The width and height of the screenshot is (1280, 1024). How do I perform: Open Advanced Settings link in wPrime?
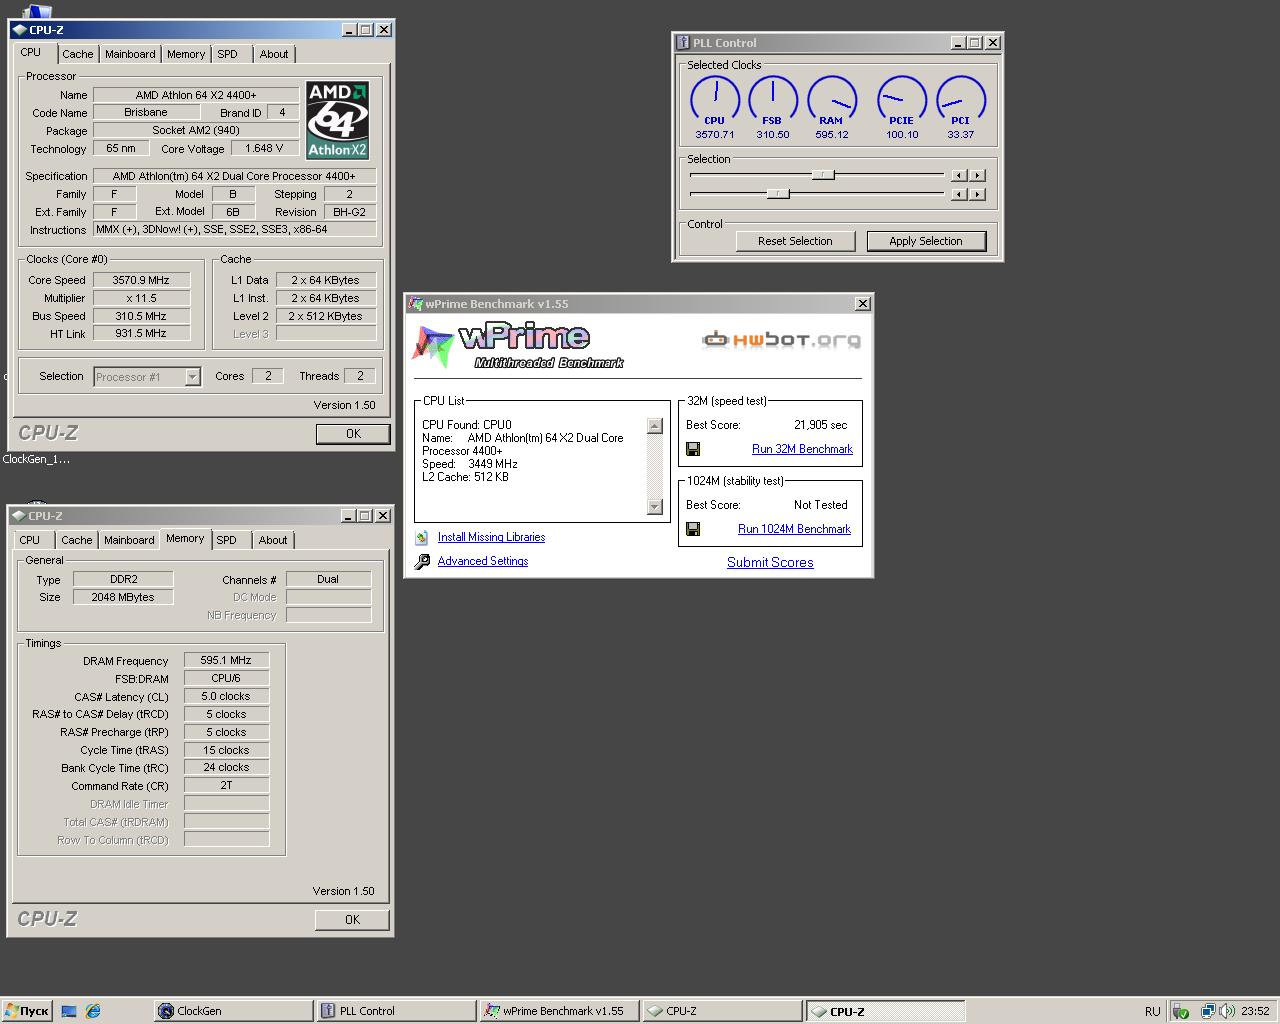(x=483, y=561)
